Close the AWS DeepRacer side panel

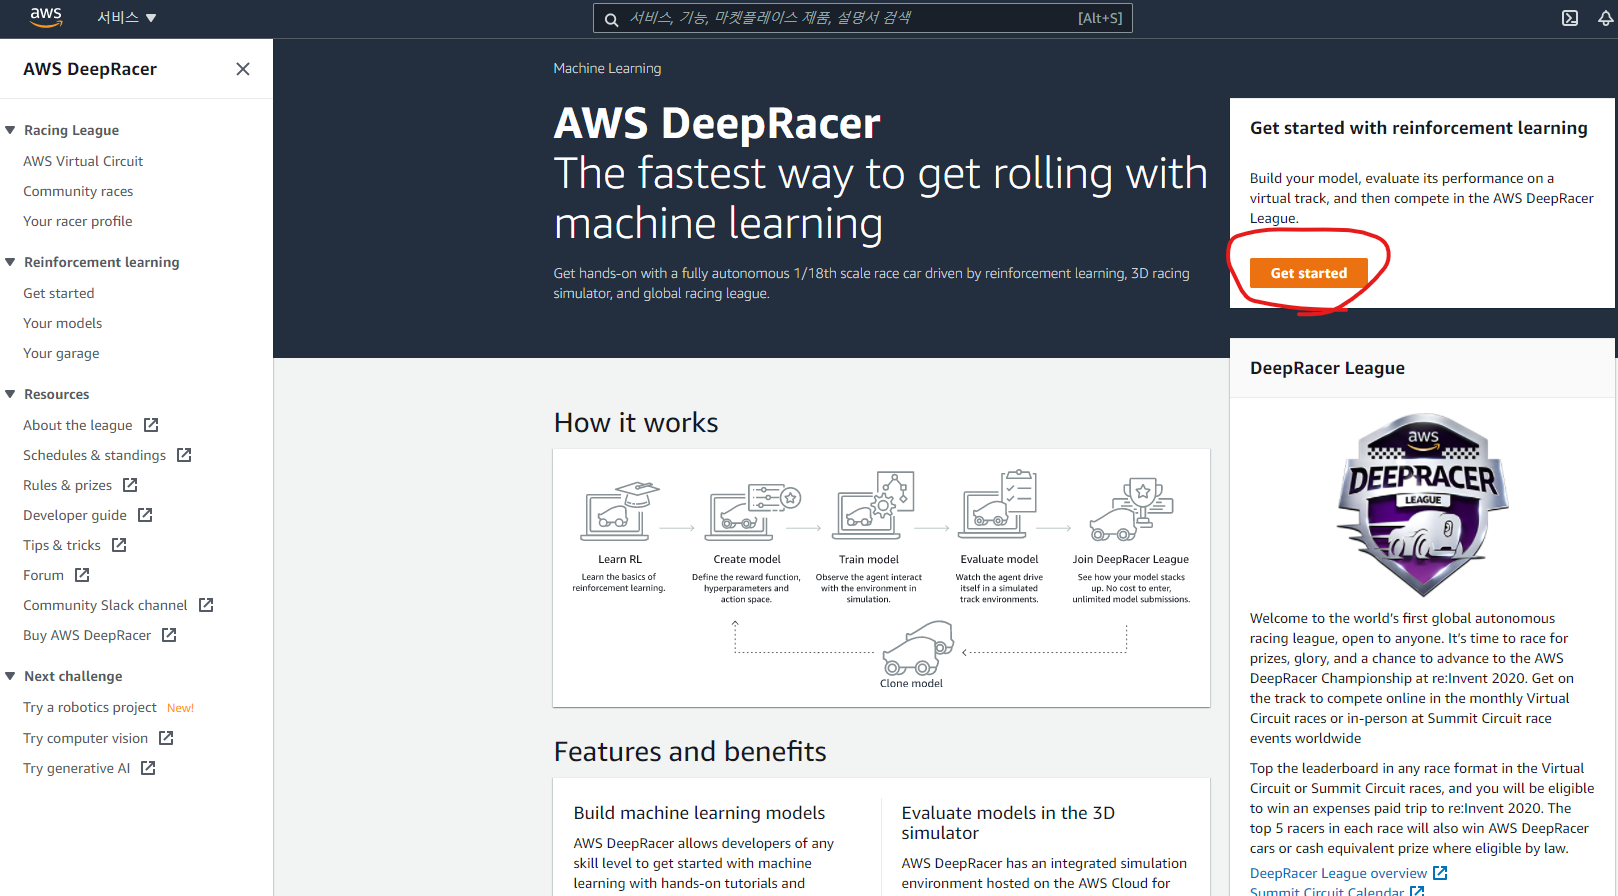tap(243, 69)
